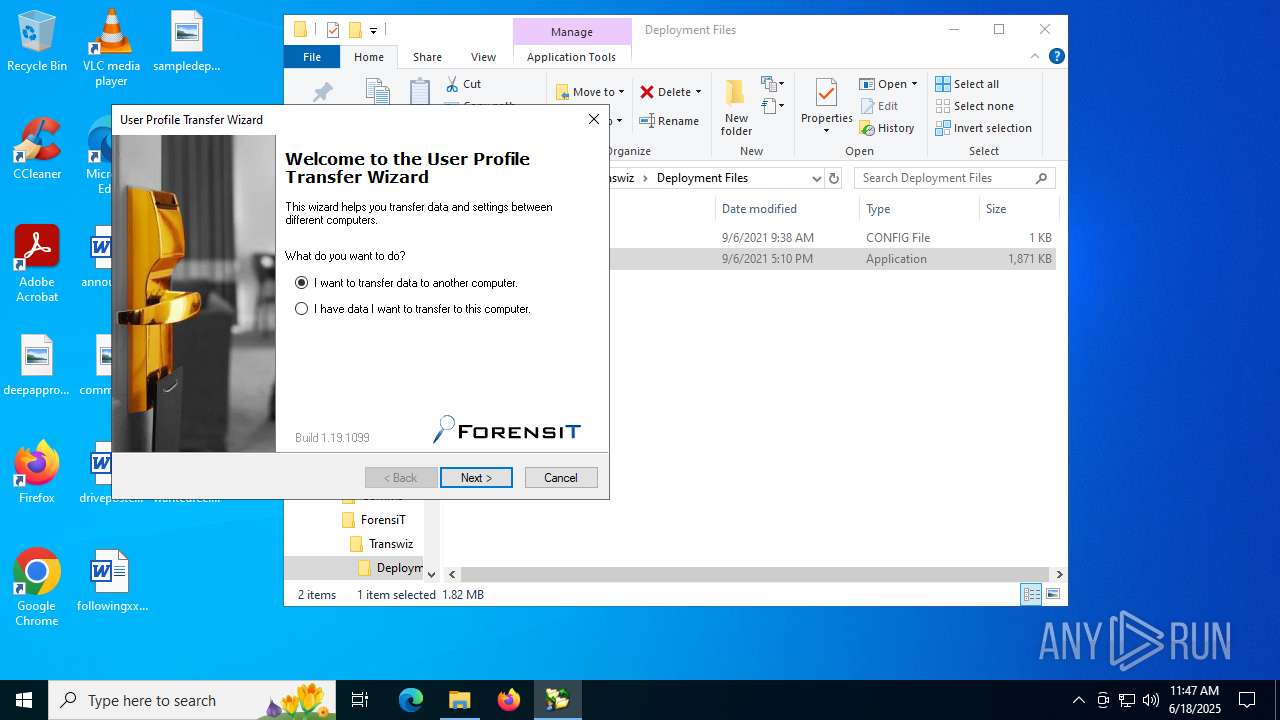Open Explorer Help question mark icon

pyautogui.click(x=1056, y=56)
